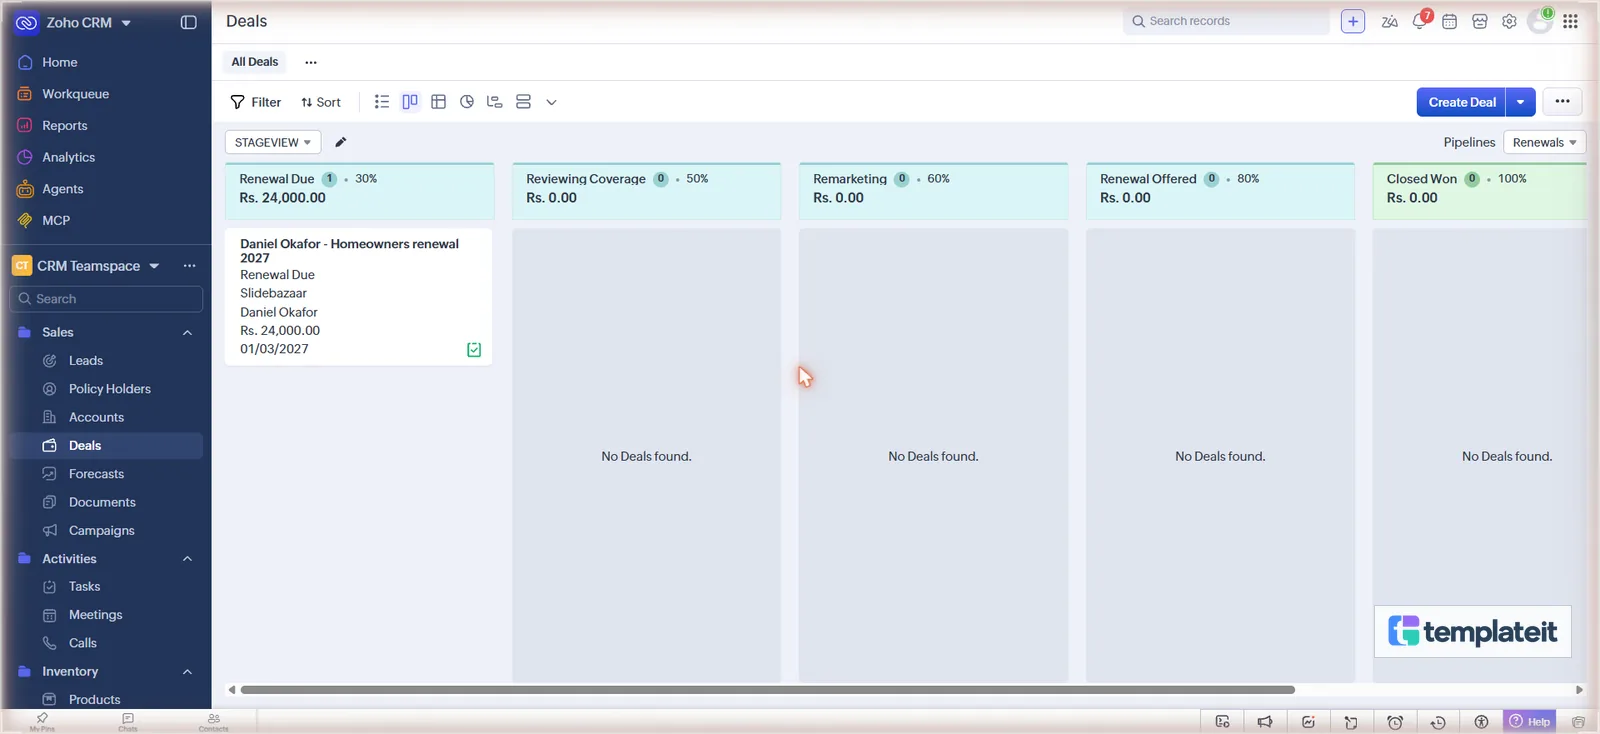This screenshot has height=734, width=1600.
Task: Click the quick-create plus icon
Action: [1352, 21]
